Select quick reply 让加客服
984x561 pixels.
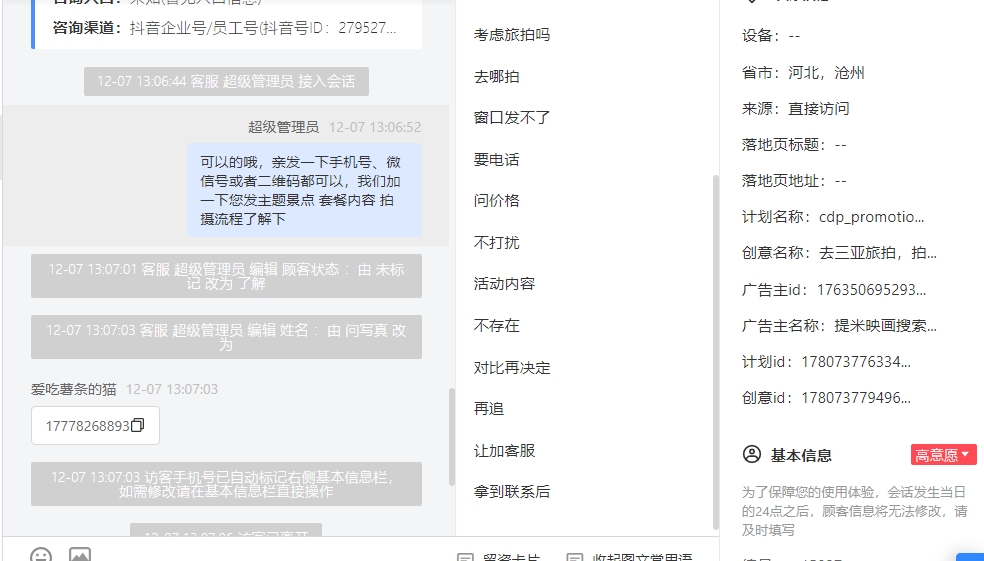505,451
